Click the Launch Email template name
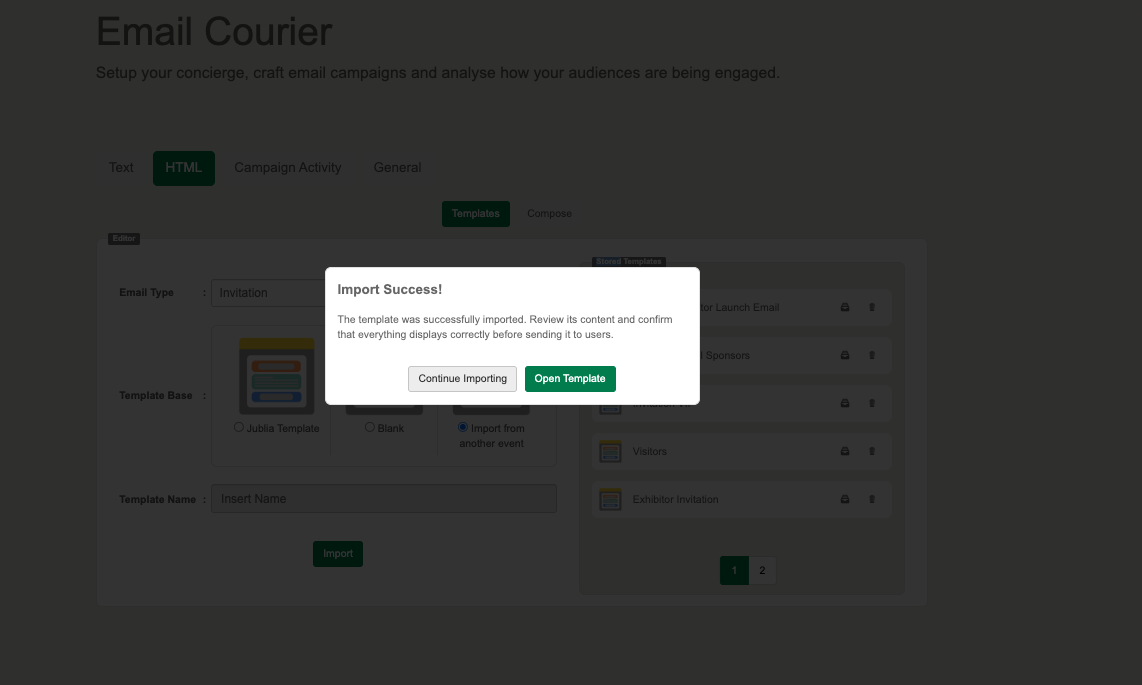Image resolution: width=1142 pixels, height=685 pixels. [x=739, y=307]
